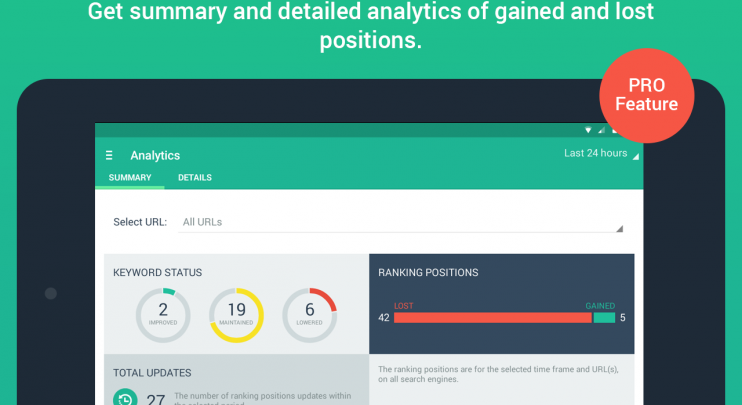The width and height of the screenshot is (742, 405).
Task: Choose the All URLs combo box
Action: 400,222
